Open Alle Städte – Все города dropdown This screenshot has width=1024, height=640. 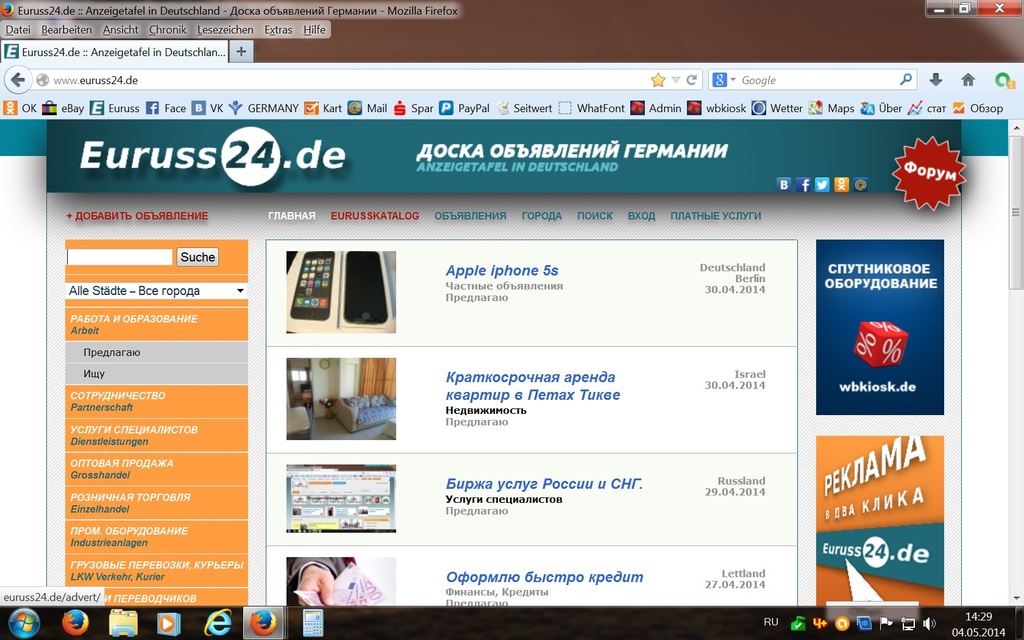(157, 291)
